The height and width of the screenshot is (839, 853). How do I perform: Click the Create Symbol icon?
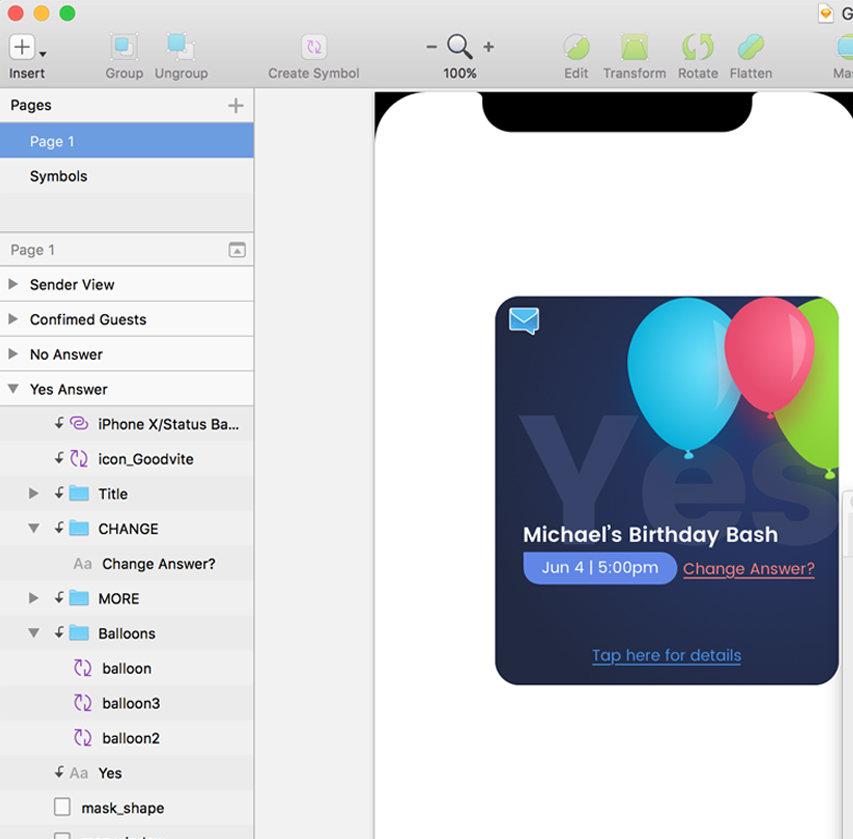pos(314,47)
